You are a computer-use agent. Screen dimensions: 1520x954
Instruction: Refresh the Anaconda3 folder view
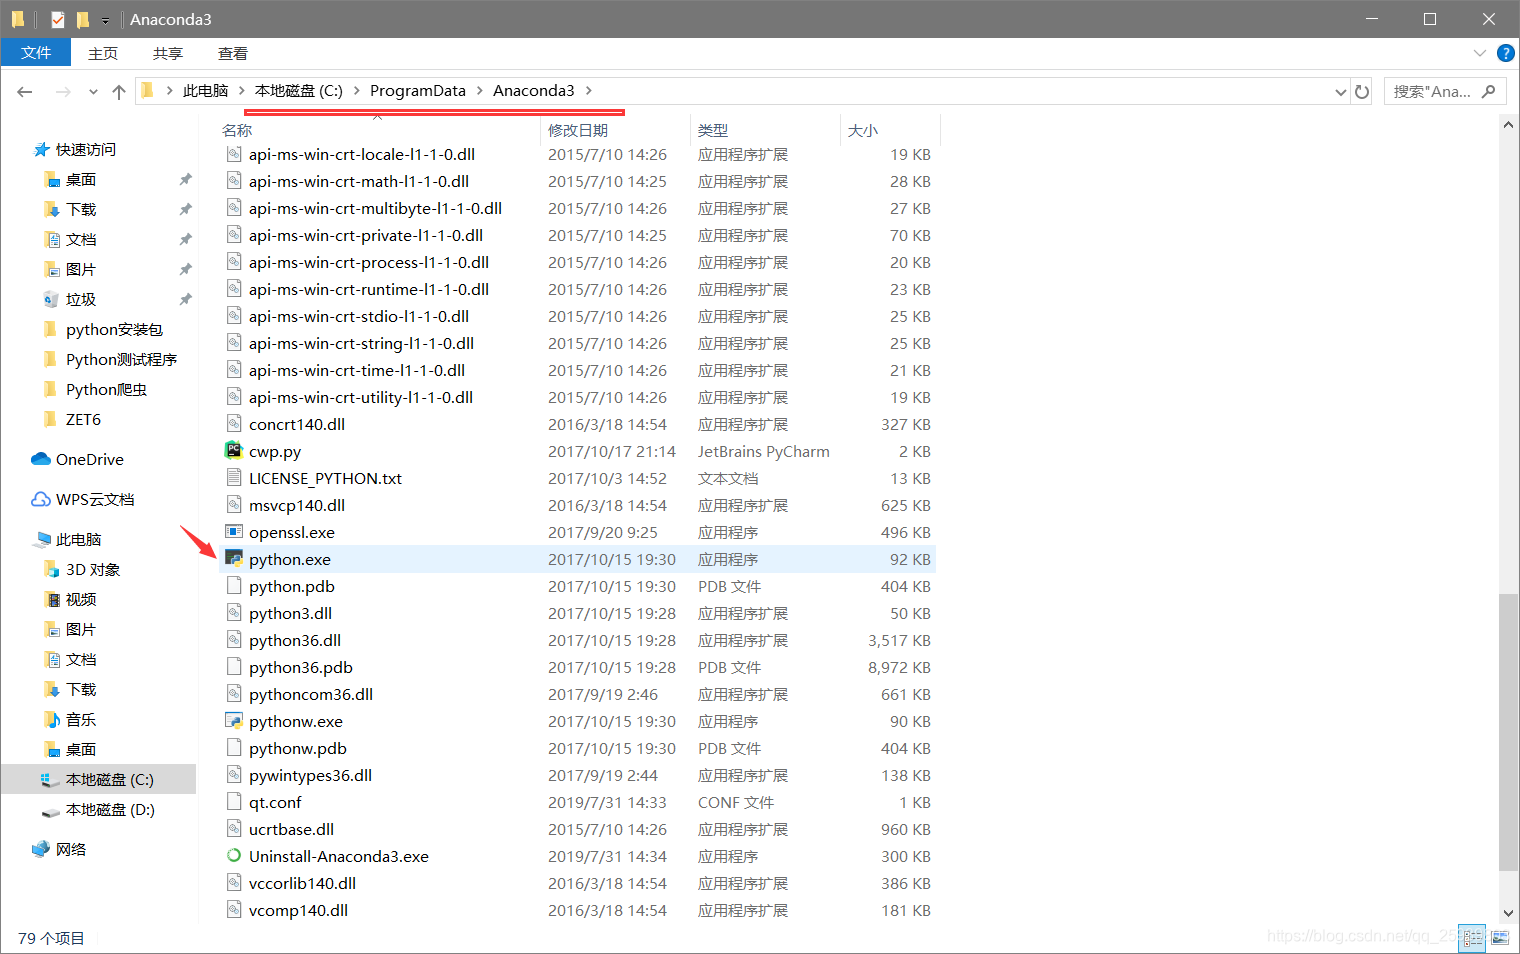[x=1362, y=92]
